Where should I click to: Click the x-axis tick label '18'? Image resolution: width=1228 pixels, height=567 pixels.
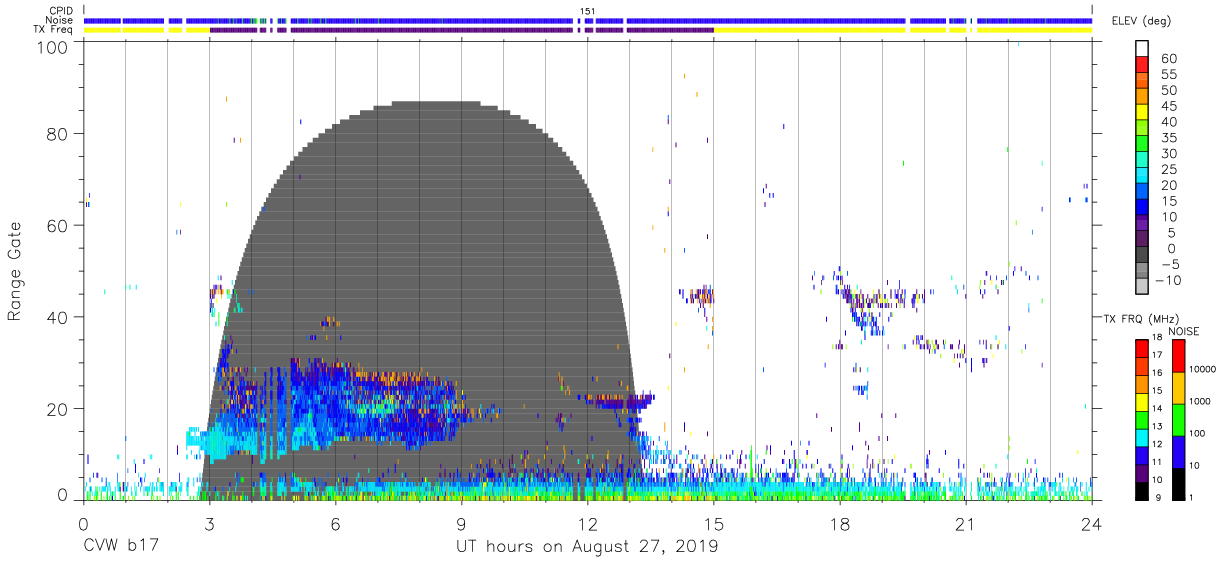(839, 523)
